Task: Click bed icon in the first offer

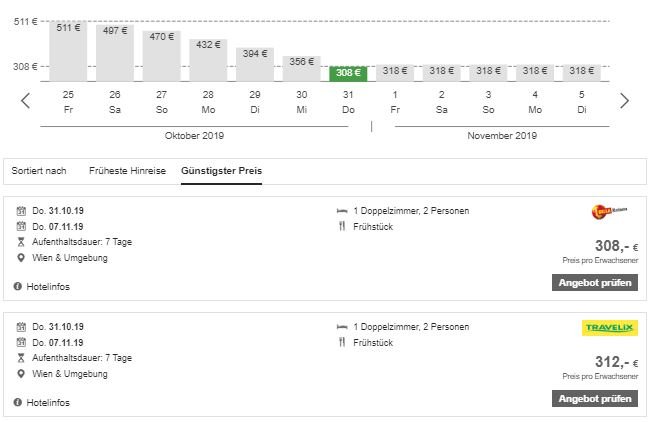Action: pyautogui.click(x=342, y=211)
